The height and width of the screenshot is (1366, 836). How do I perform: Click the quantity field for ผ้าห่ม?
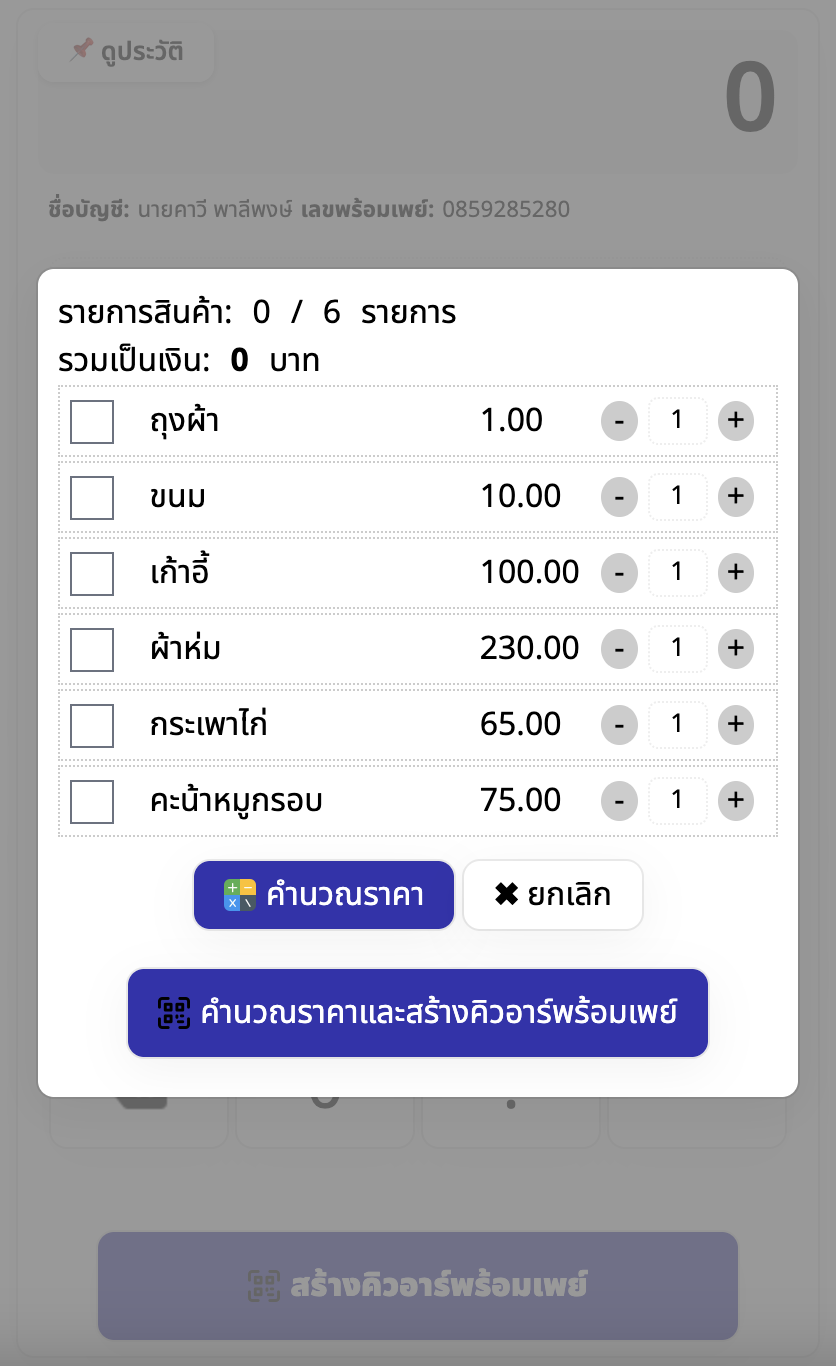[x=677, y=649]
